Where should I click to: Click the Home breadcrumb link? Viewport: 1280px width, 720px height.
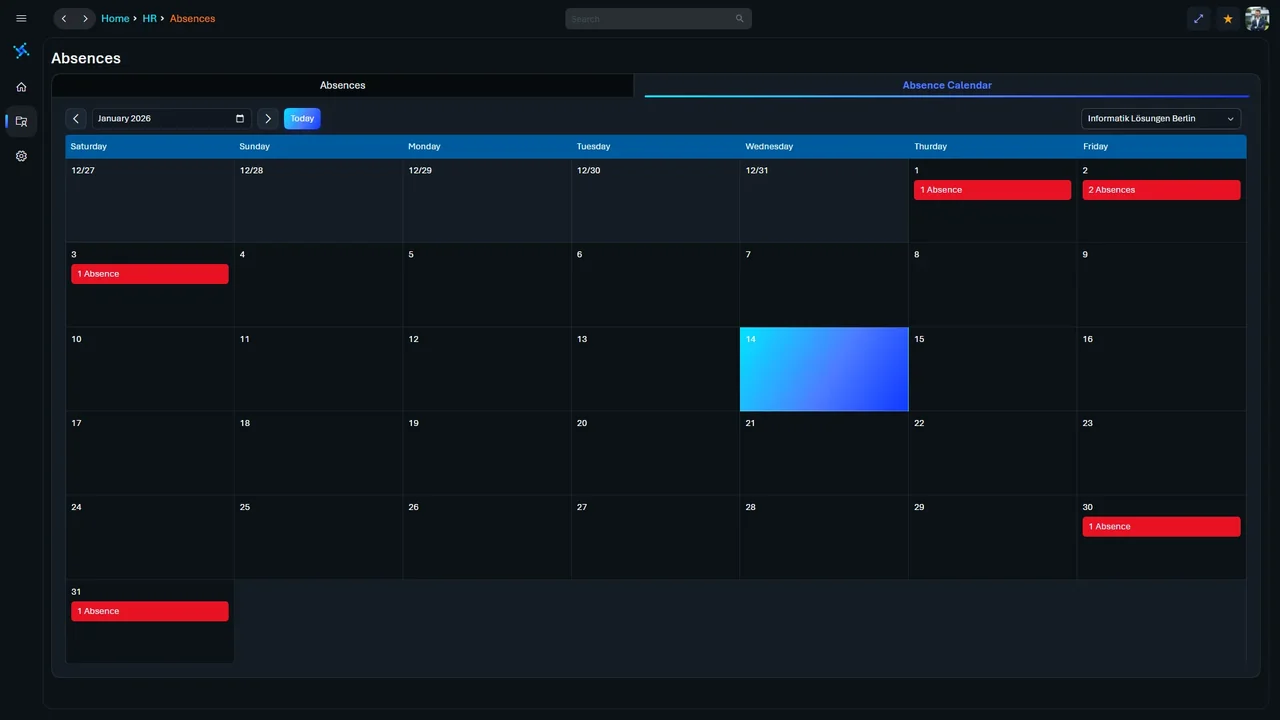(115, 18)
